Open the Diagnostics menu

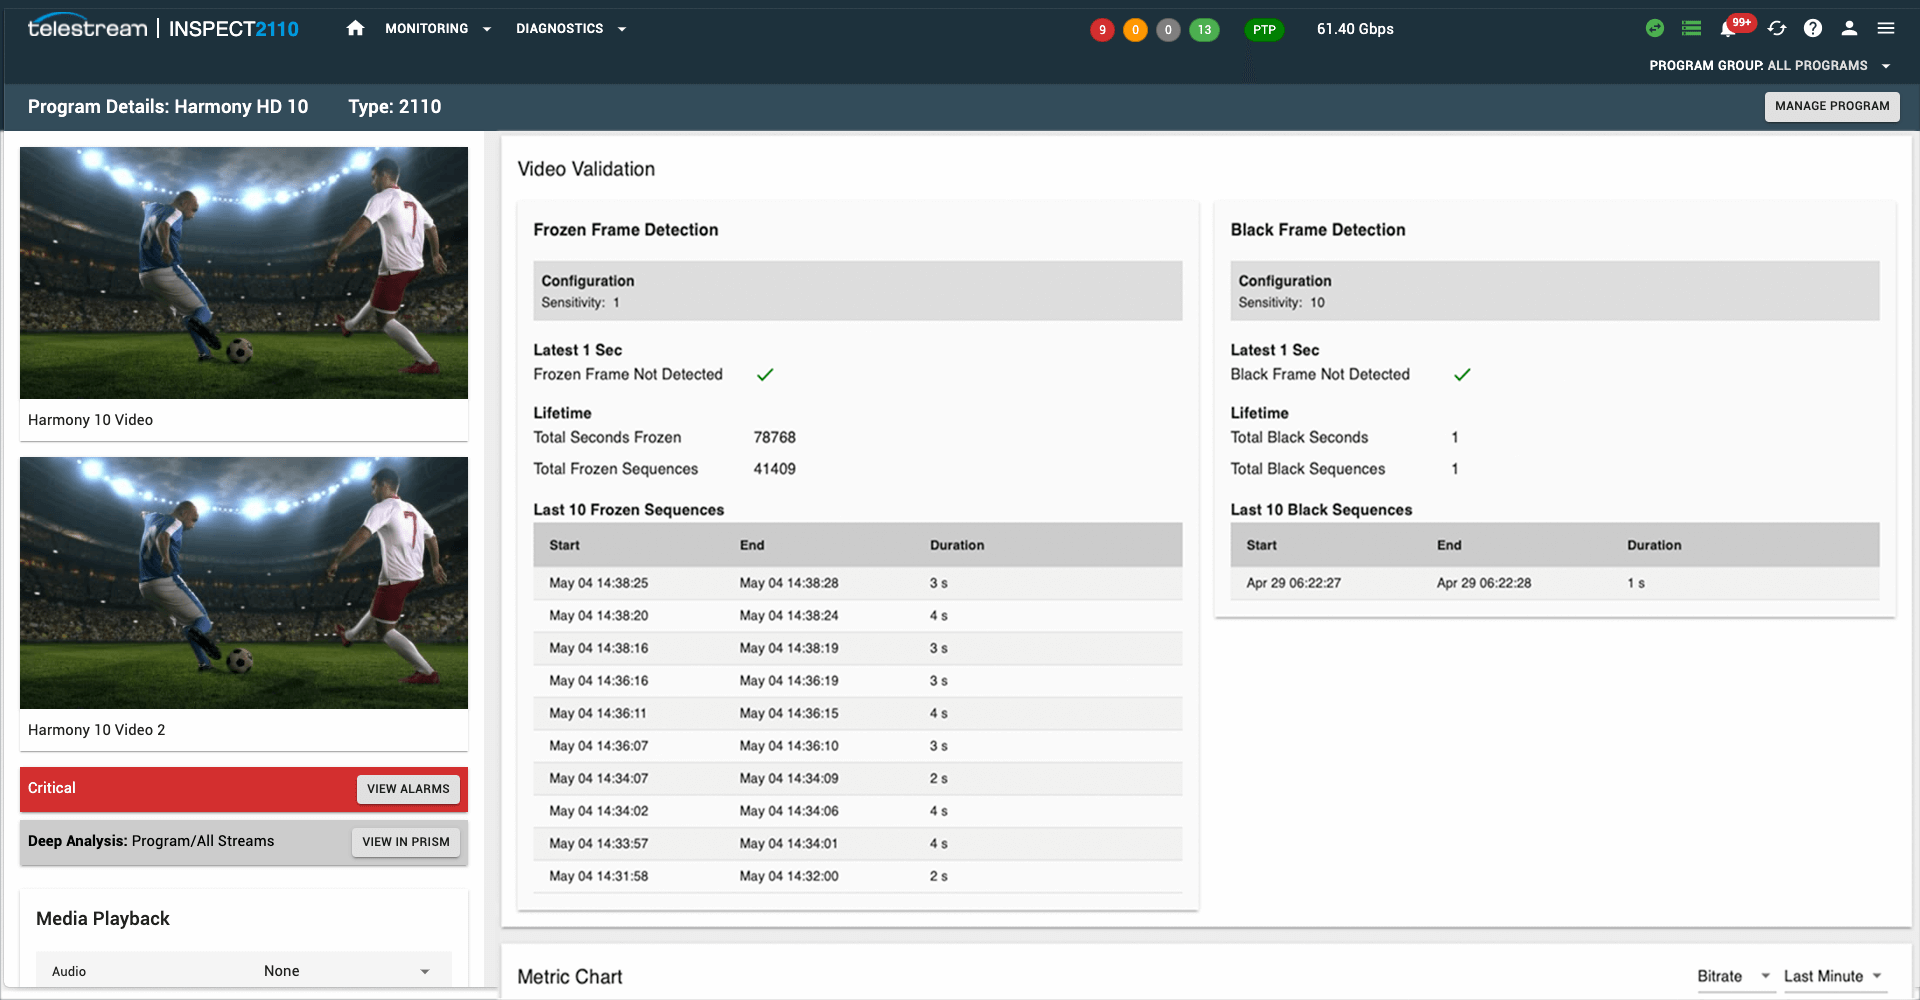coord(571,29)
